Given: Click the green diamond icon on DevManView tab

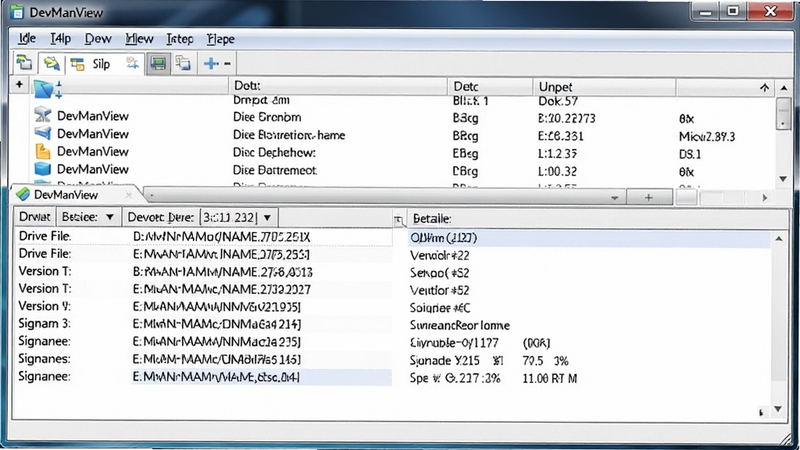Looking at the screenshot, I should click(23, 194).
